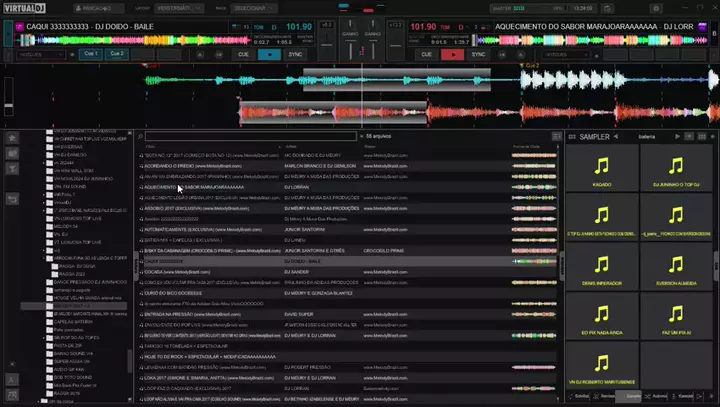Image resolution: width=720 pixels, height=407 pixels.
Task: Switch to the Sampler tab at bottom
Action: [x=630, y=396]
